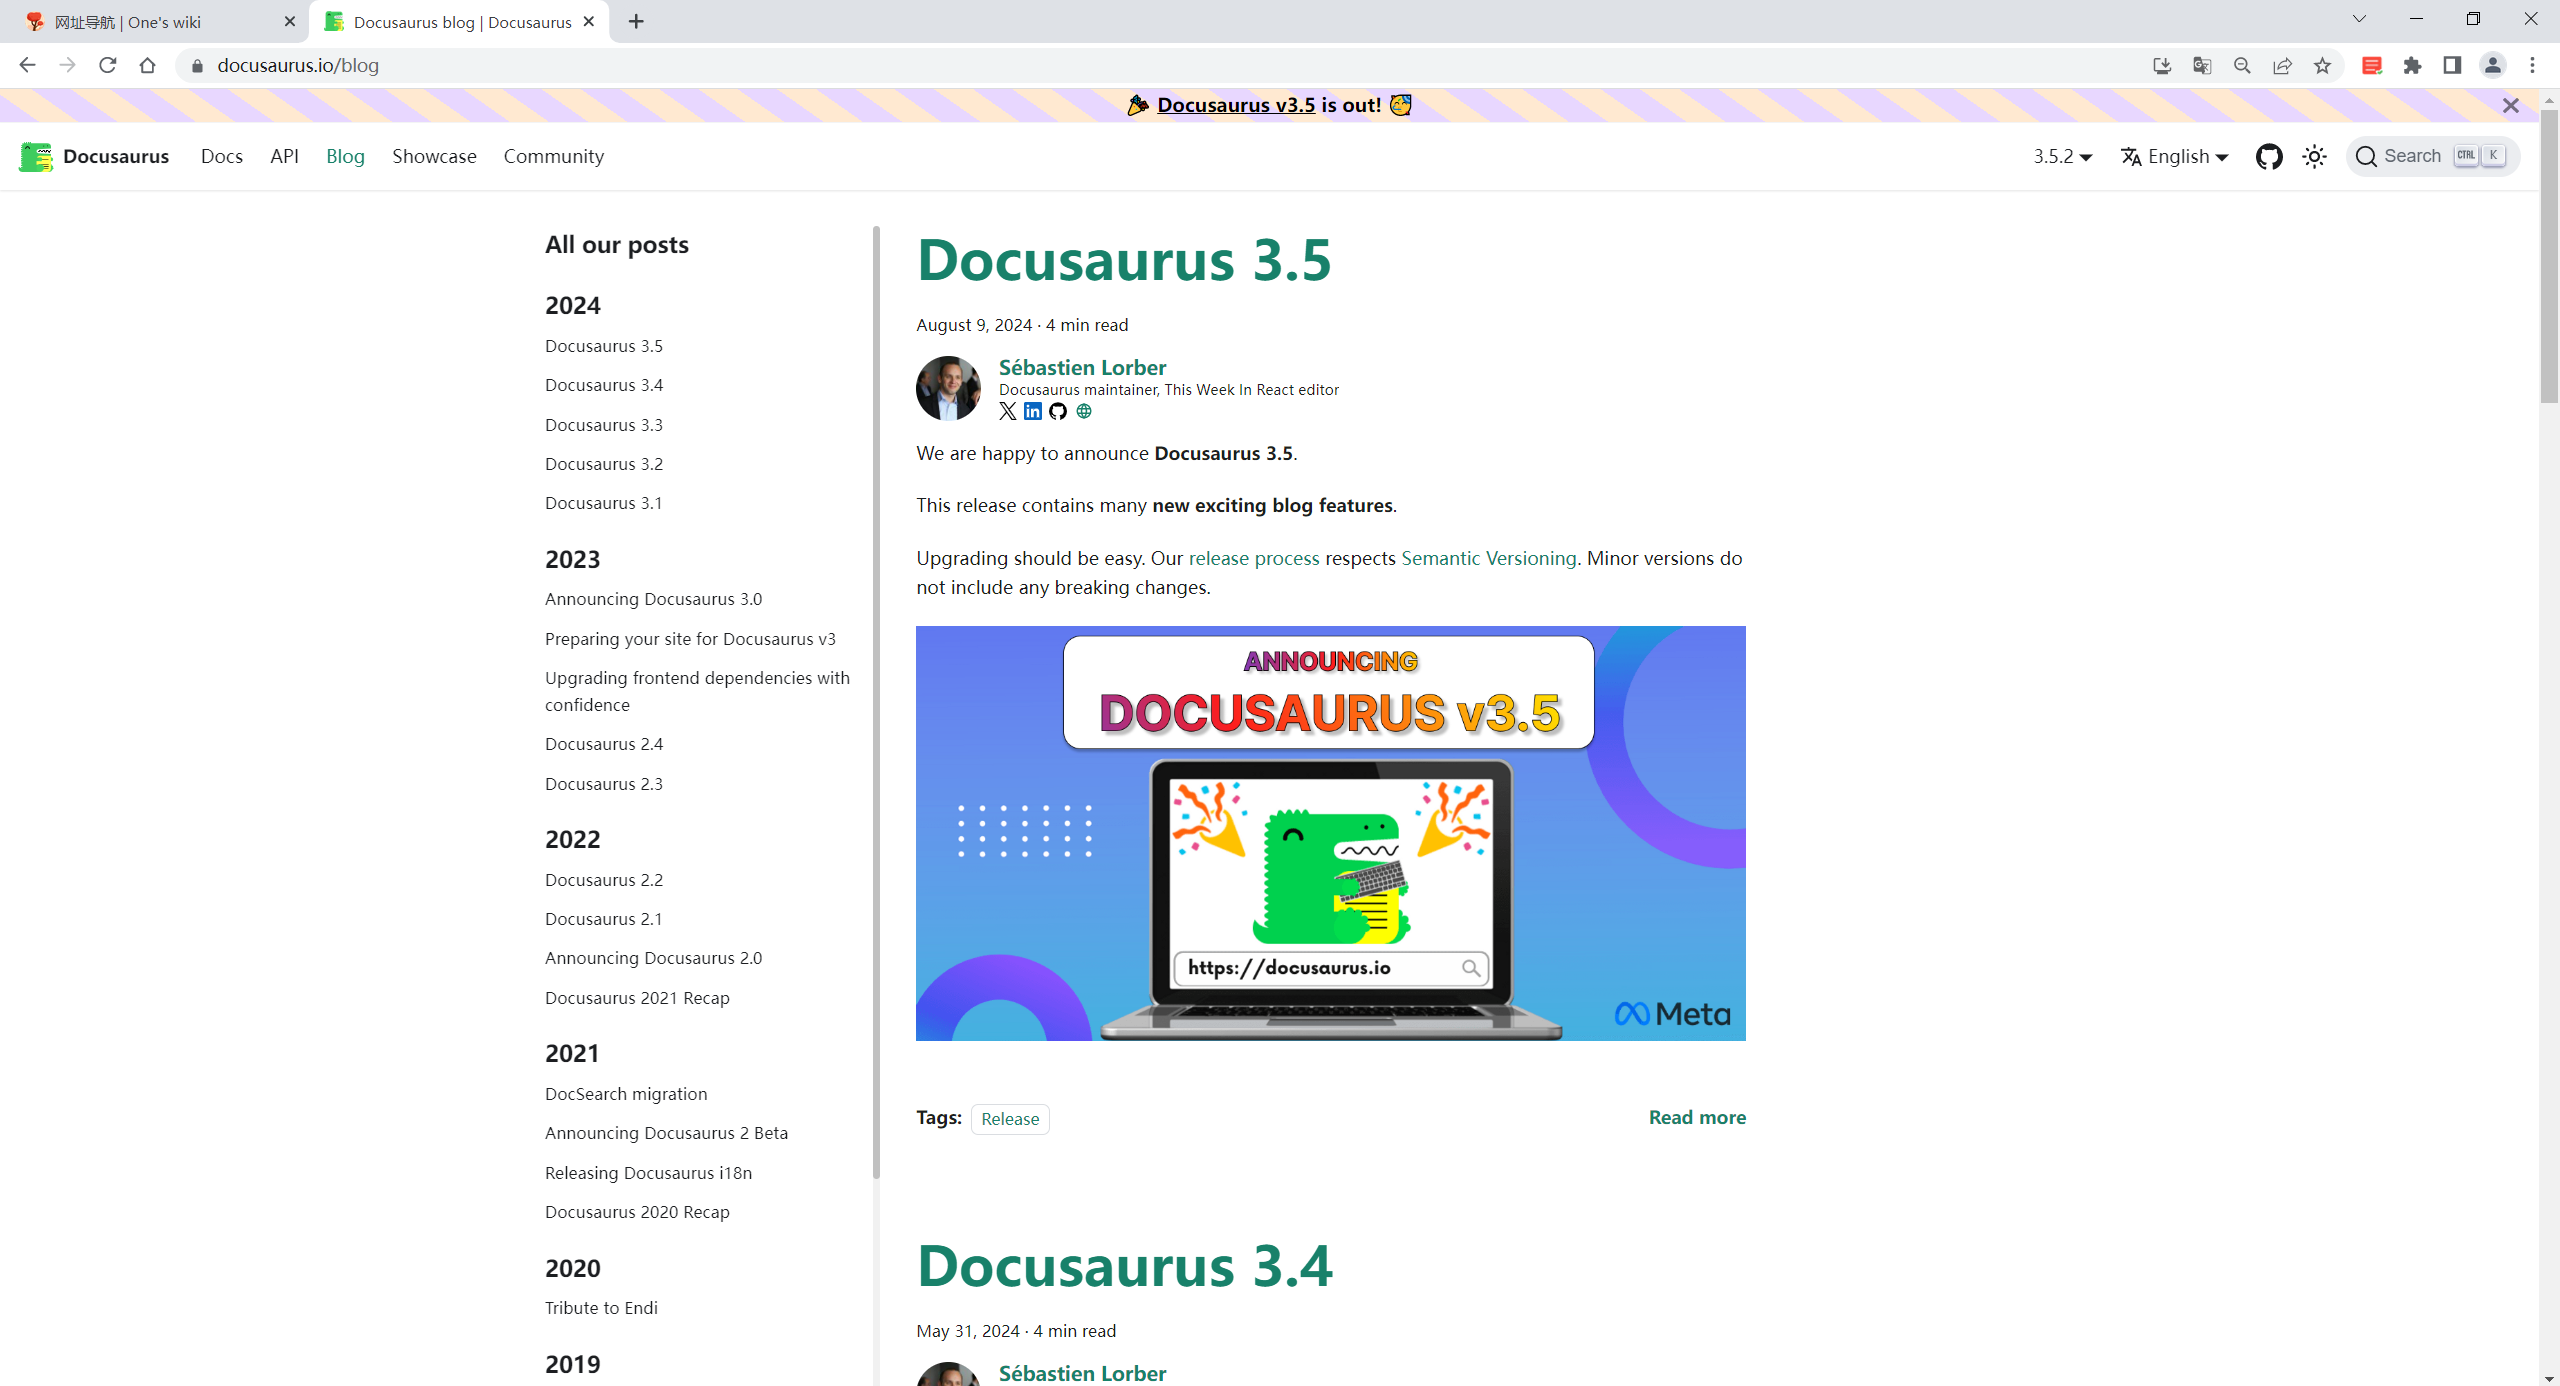2560x1386 pixels.
Task: Click the Docusaurus logo icon in navbar
Action: (x=36, y=156)
